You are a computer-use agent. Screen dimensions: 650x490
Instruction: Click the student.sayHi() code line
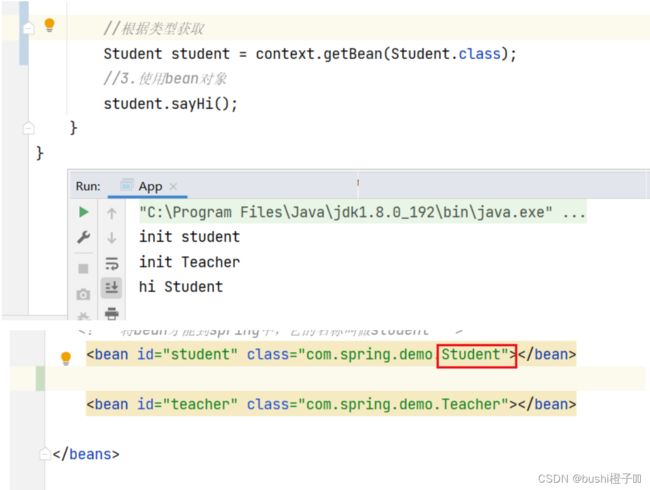point(170,104)
